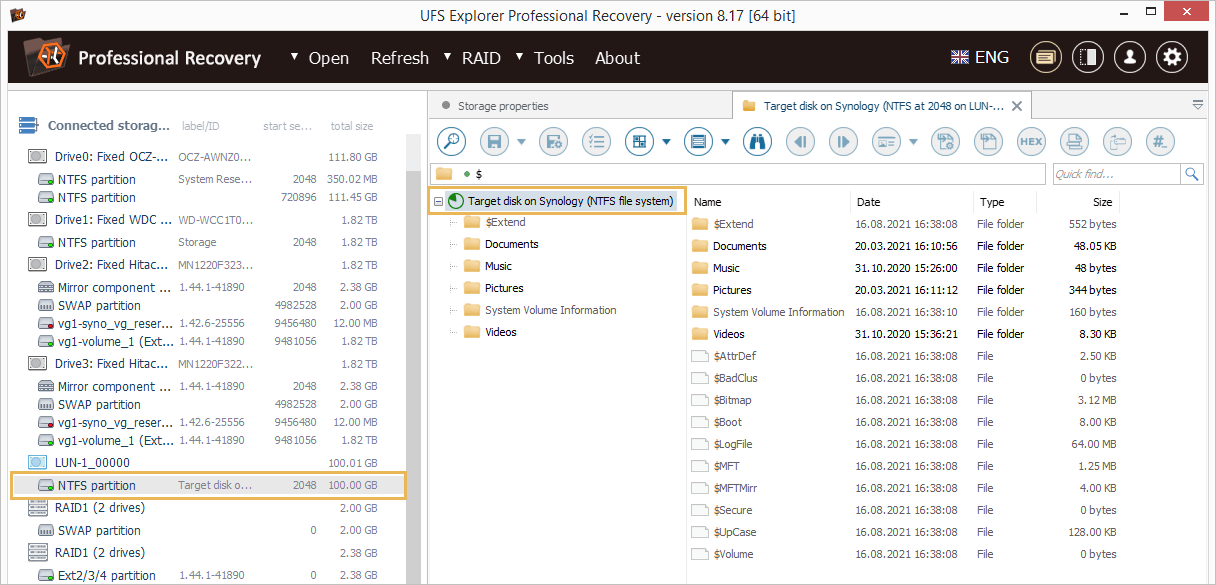Select the $MFT file row
Viewport: 1216px width, 585px height.
tap(904, 466)
